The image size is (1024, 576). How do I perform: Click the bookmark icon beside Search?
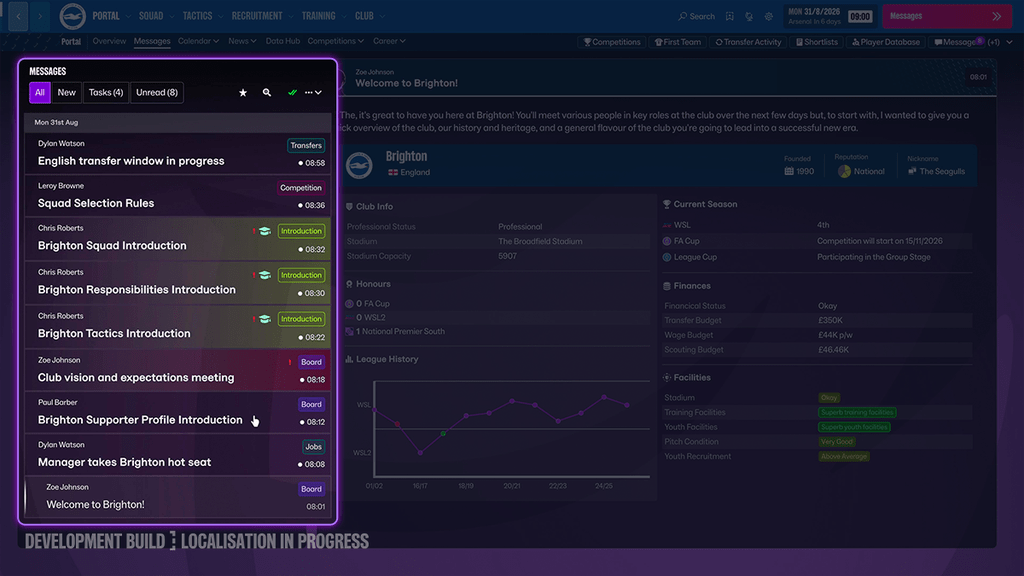(x=729, y=16)
